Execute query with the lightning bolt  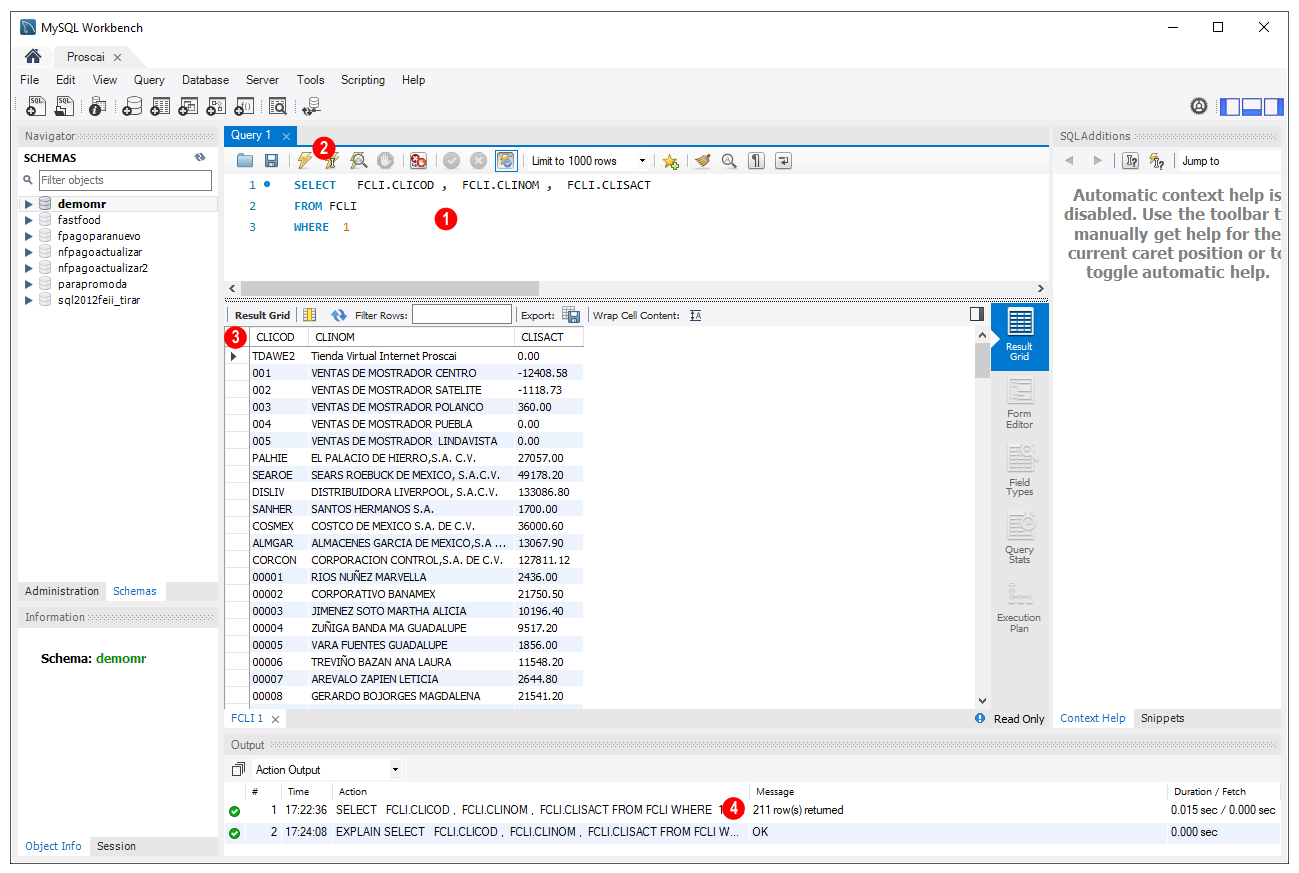click(x=304, y=160)
